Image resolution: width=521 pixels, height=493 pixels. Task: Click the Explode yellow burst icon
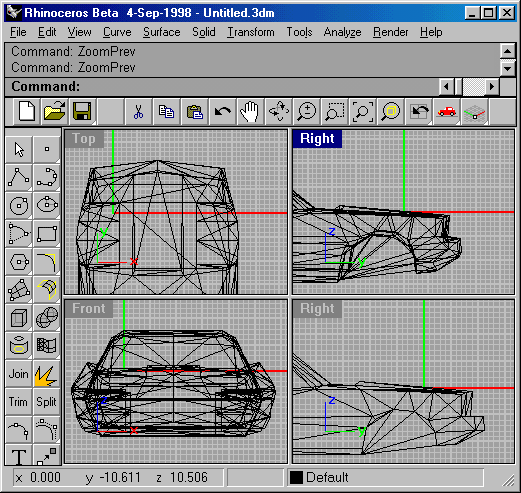coord(47,374)
